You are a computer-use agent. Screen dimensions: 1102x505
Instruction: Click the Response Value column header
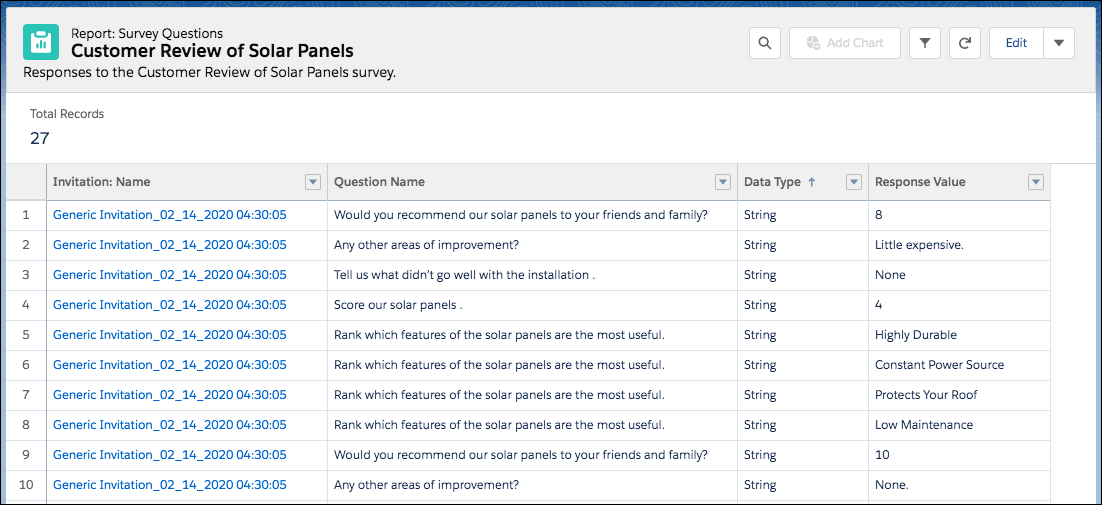coord(959,182)
